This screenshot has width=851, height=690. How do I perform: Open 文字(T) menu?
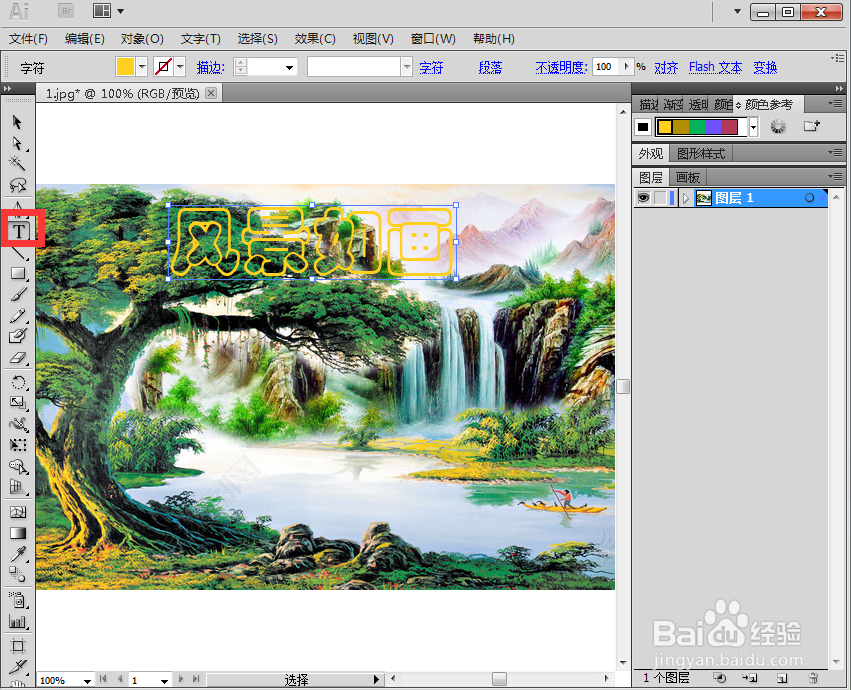pos(201,39)
